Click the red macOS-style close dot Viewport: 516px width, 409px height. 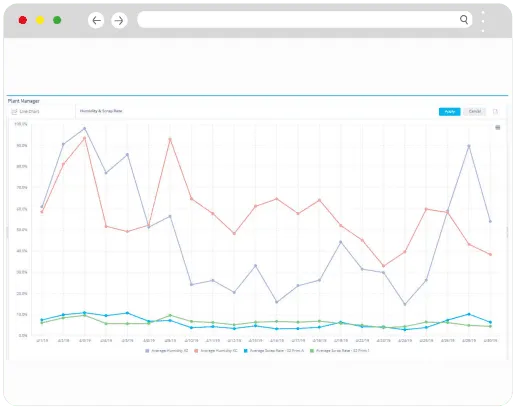[x=23, y=20]
